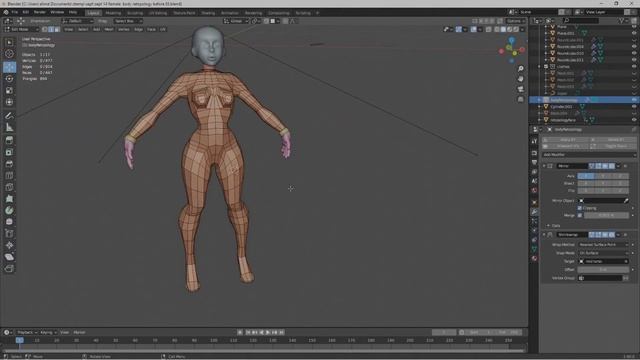Switch to the UV Editing workspace tab
The image size is (640, 360).
[158, 13]
